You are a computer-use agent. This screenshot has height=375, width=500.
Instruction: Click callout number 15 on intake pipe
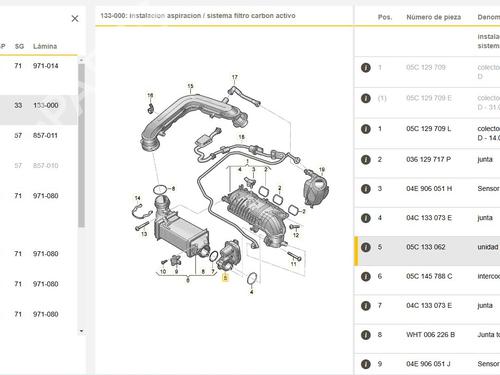190,86
